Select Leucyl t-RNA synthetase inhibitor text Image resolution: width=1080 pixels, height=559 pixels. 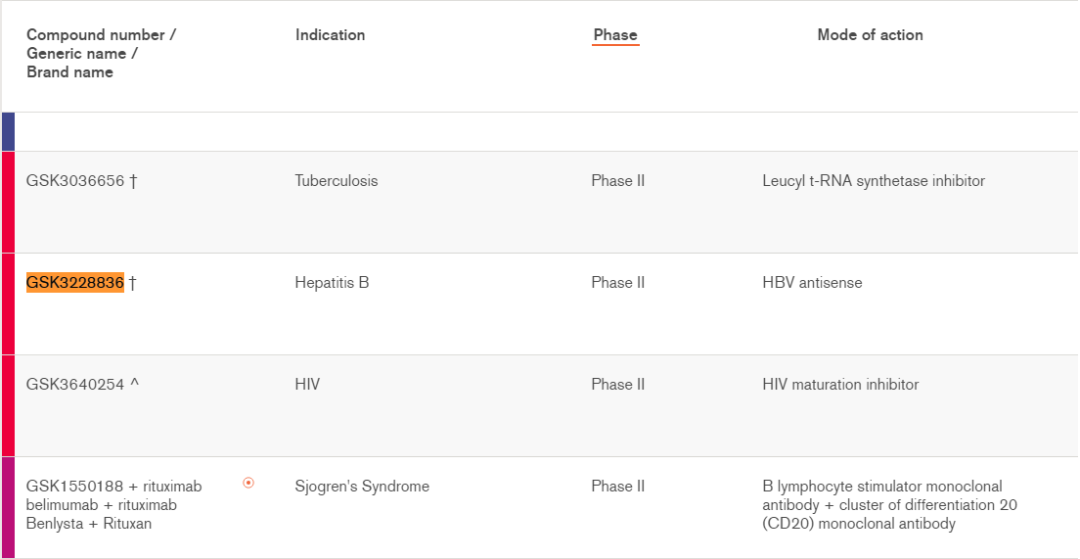tap(873, 181)
